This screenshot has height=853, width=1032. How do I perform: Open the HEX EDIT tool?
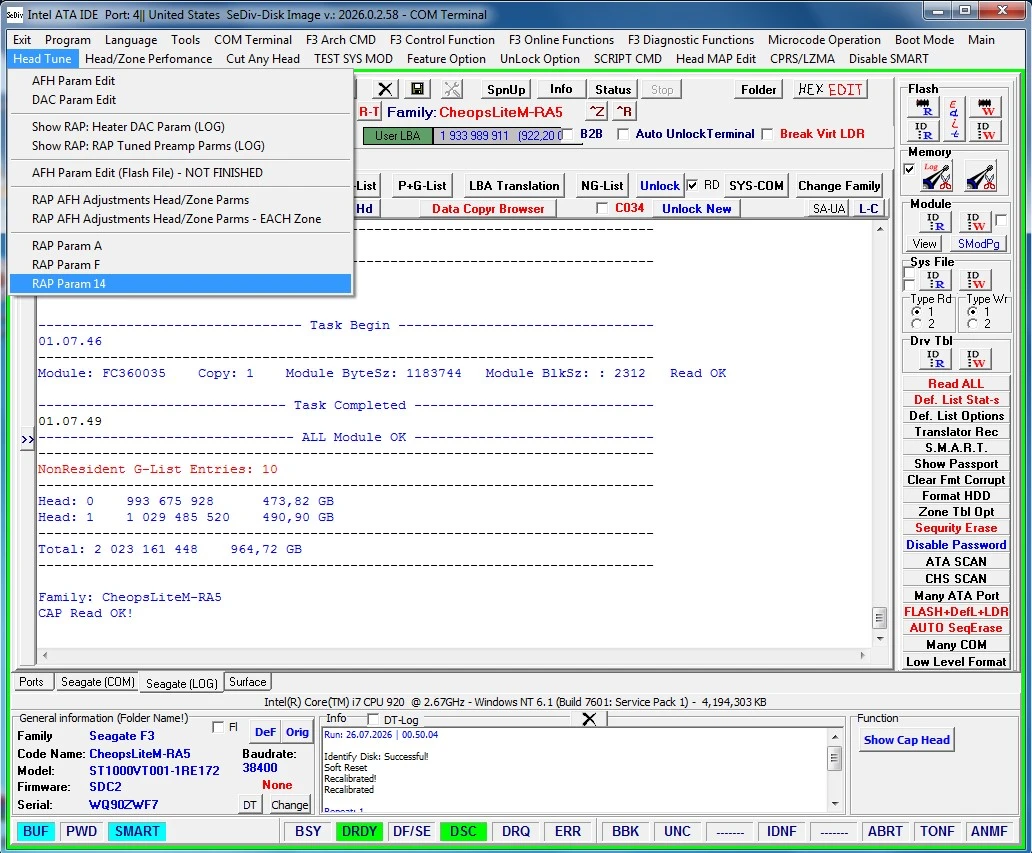tap(830, 90)
